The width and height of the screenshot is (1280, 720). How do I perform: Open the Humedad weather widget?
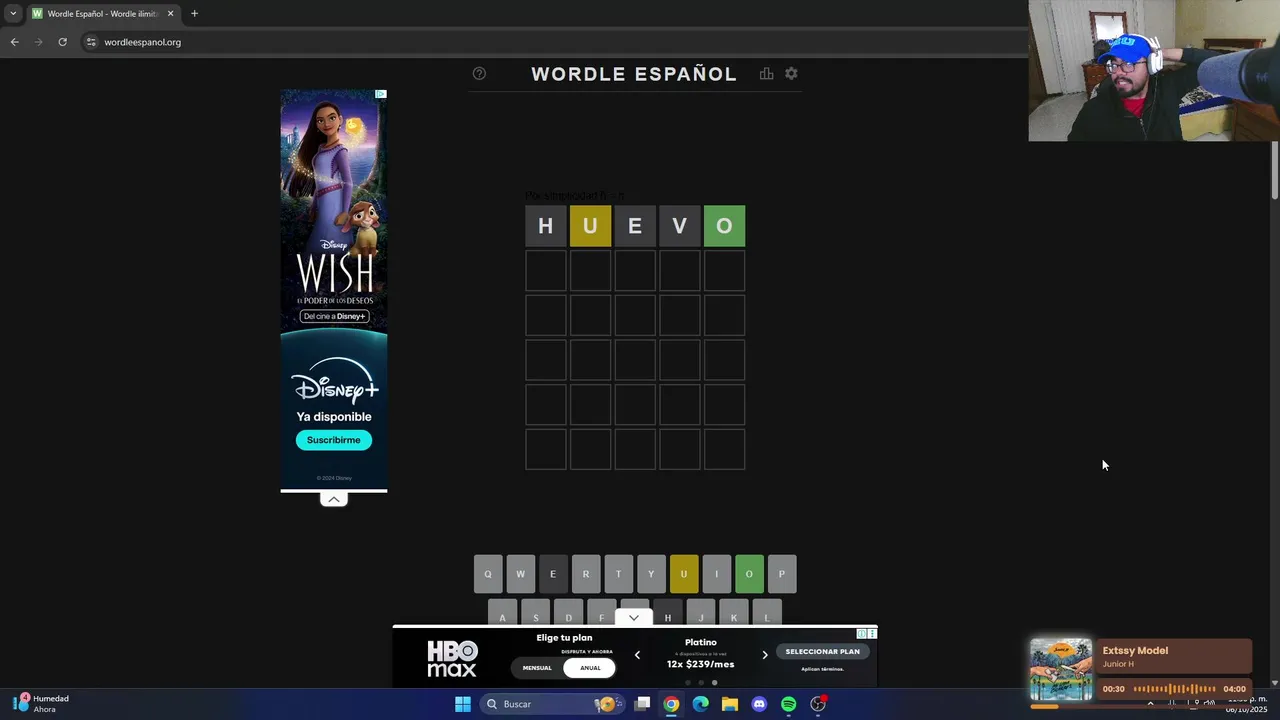[42, 704]
